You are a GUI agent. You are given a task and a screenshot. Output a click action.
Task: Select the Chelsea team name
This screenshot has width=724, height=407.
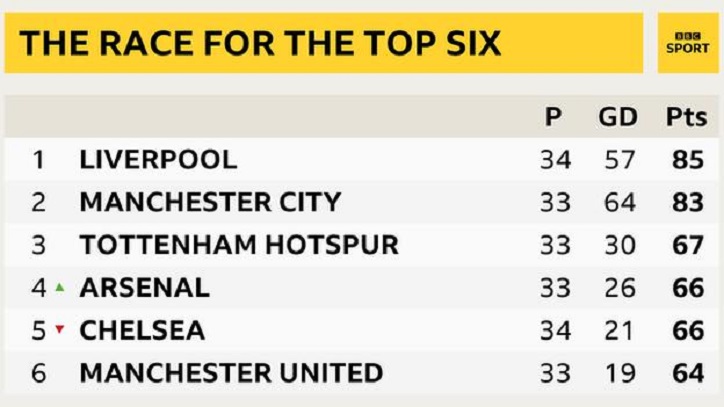tap(142, 330)
